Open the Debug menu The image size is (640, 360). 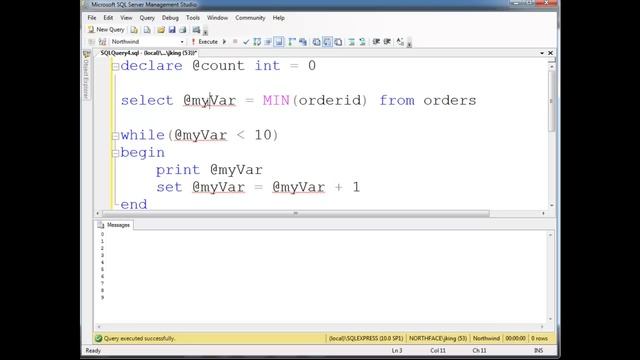tap(170, 18)
